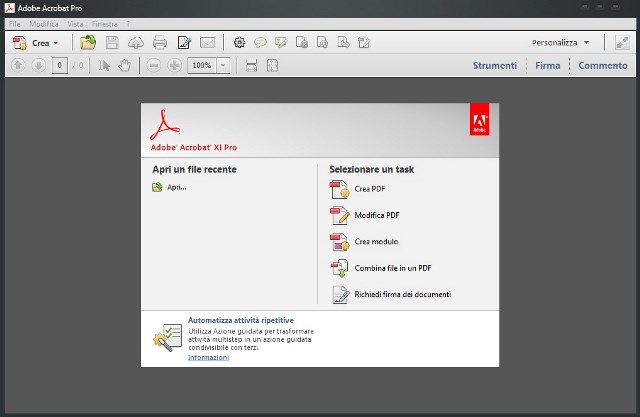Click the Crea PDF toolbar icon
Image resolution: width=640 pixels, height=417 pixels.
tap(20, 43)
